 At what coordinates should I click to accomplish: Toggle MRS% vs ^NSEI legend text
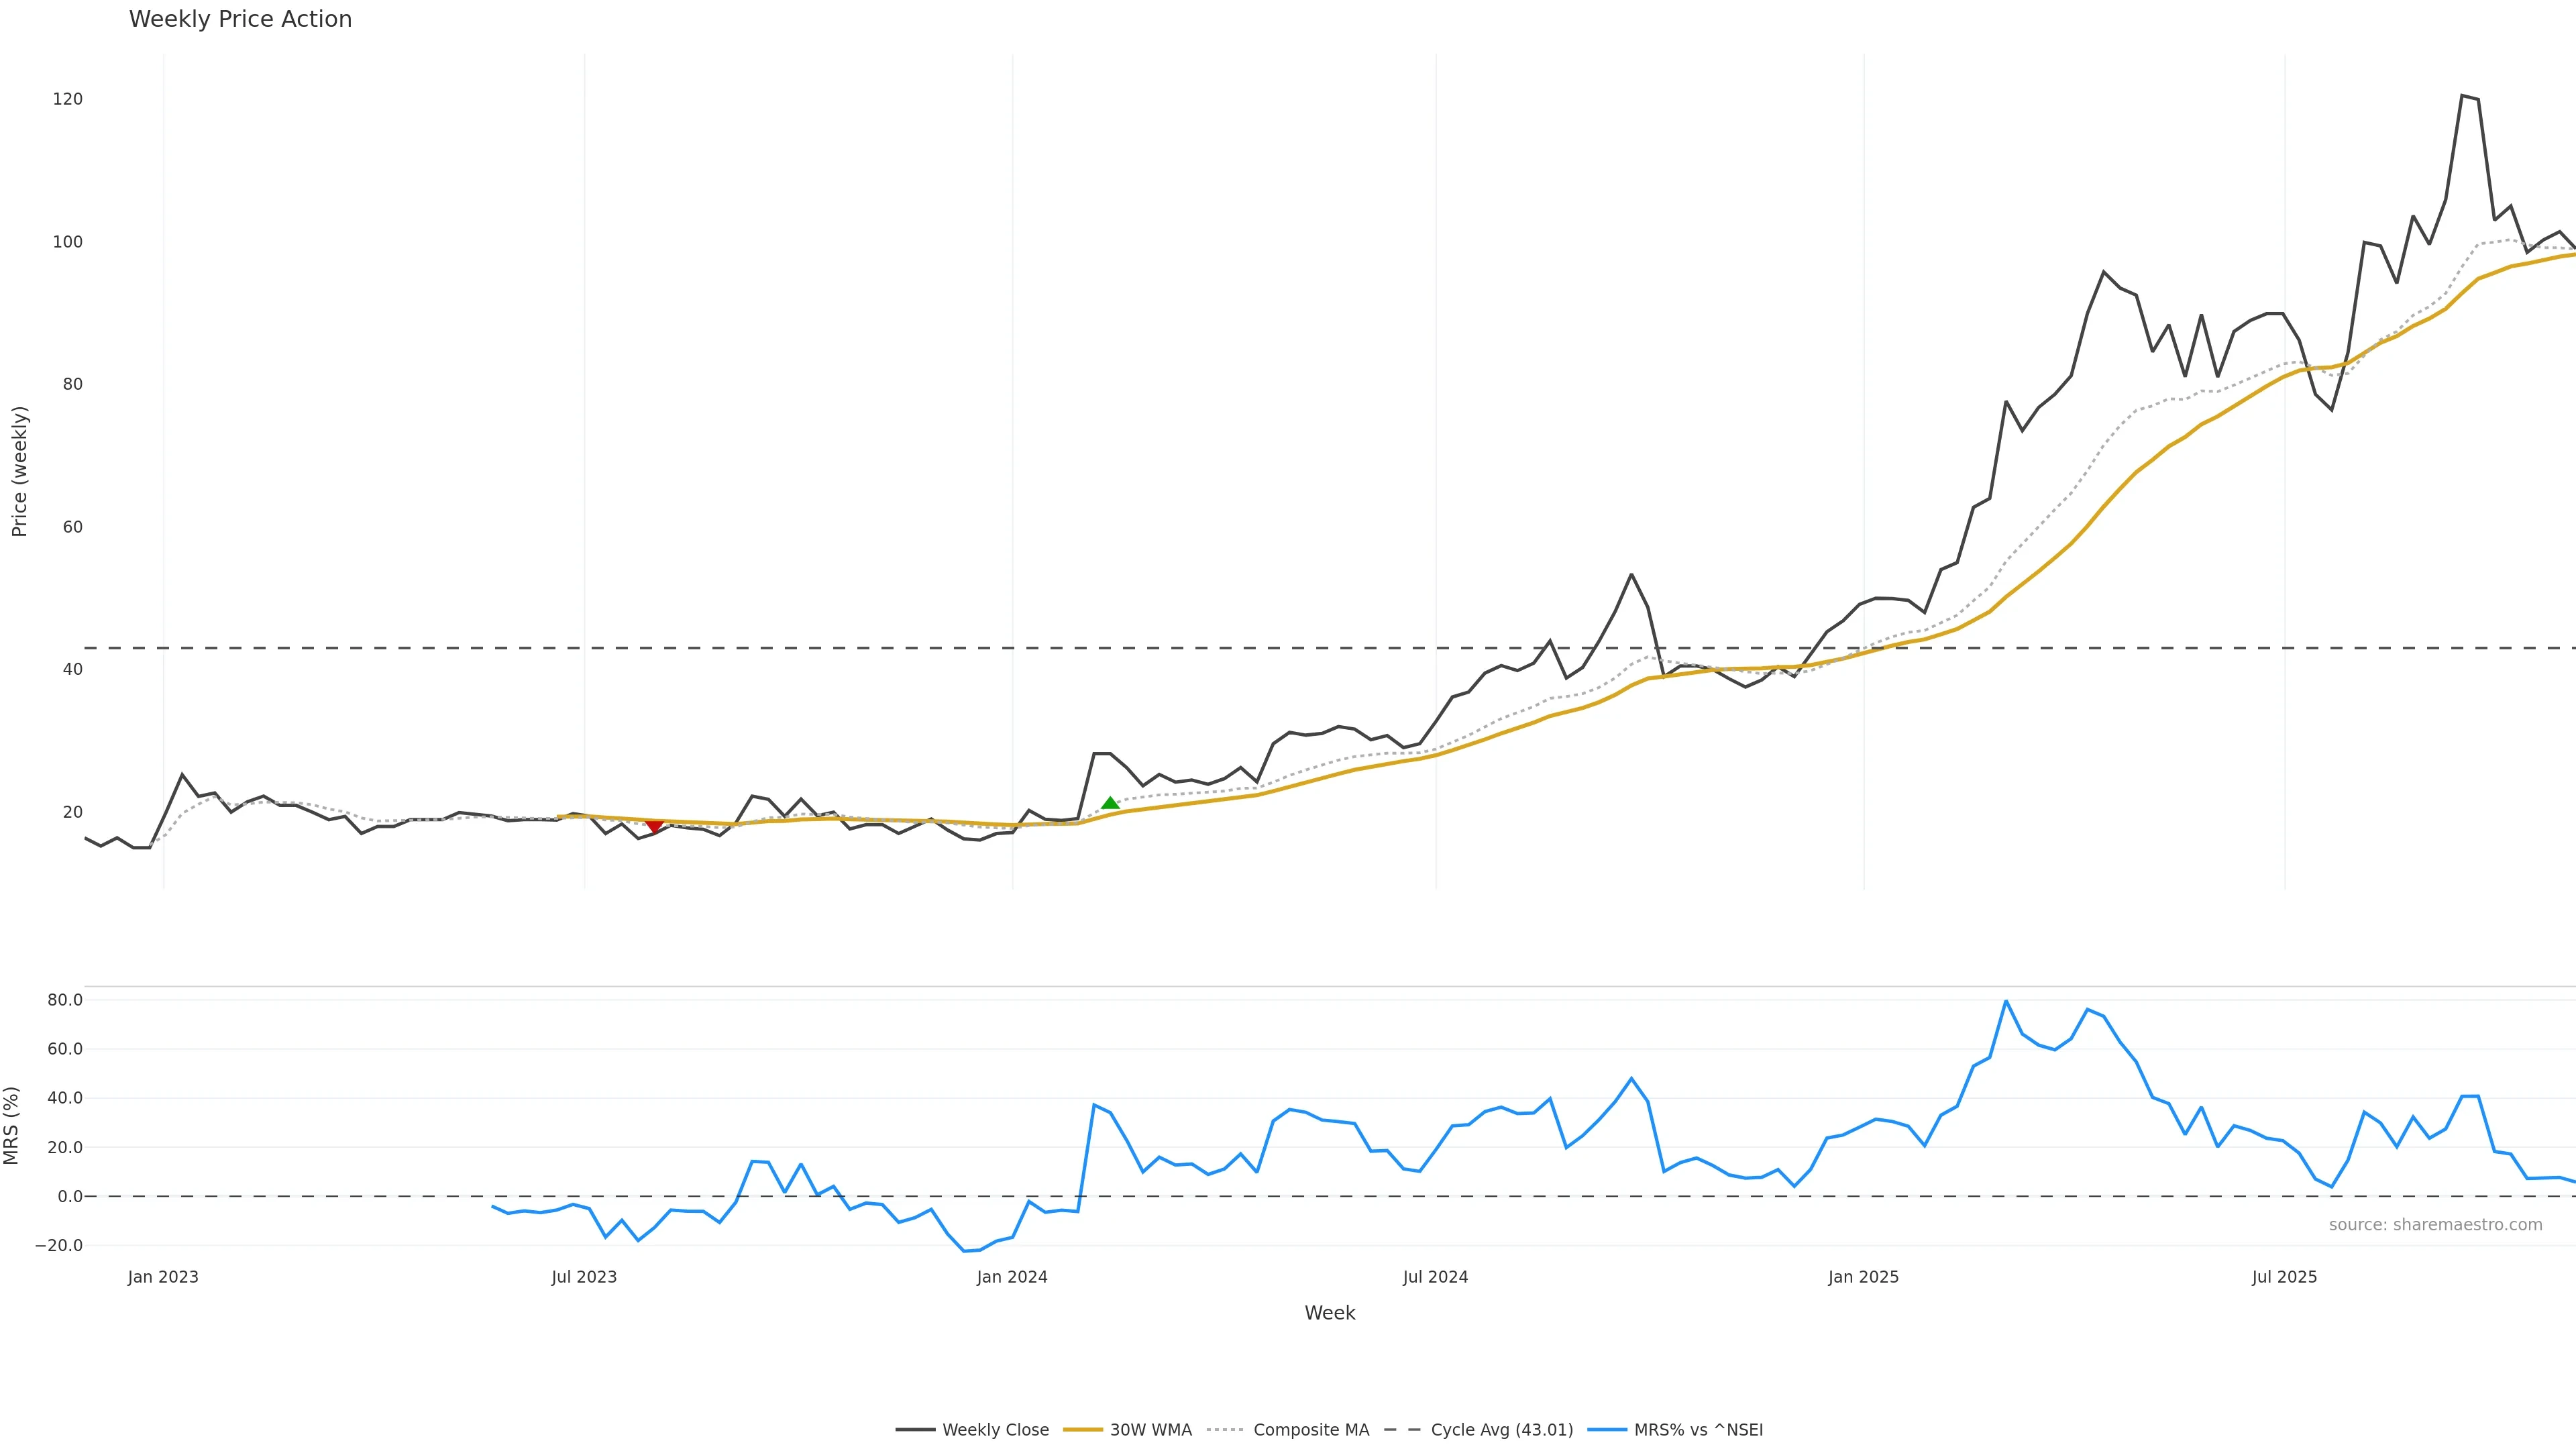1698,1430
